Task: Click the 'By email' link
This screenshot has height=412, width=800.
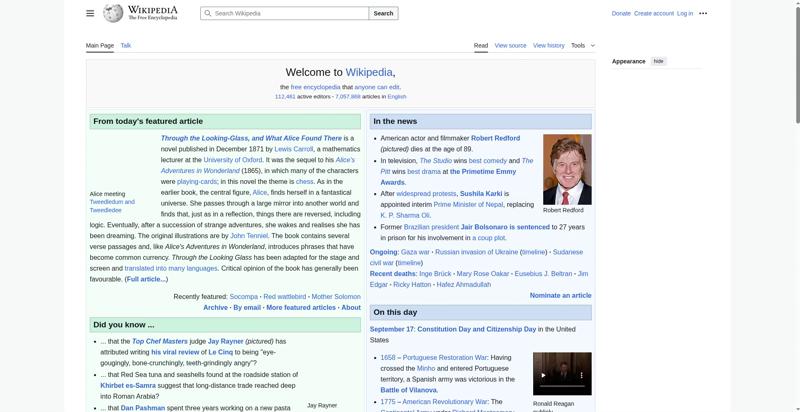Action: (x=247, y=307)
